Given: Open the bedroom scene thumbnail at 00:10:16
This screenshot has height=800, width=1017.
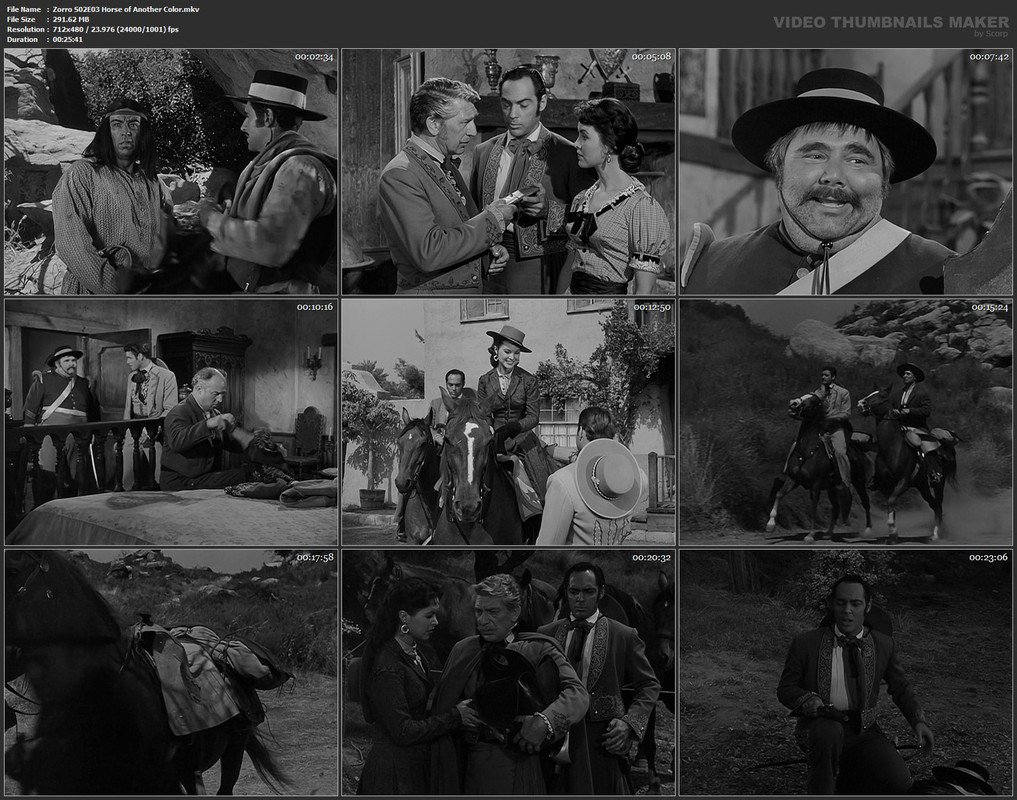Looking at the screenshot, I should (171, 422).
